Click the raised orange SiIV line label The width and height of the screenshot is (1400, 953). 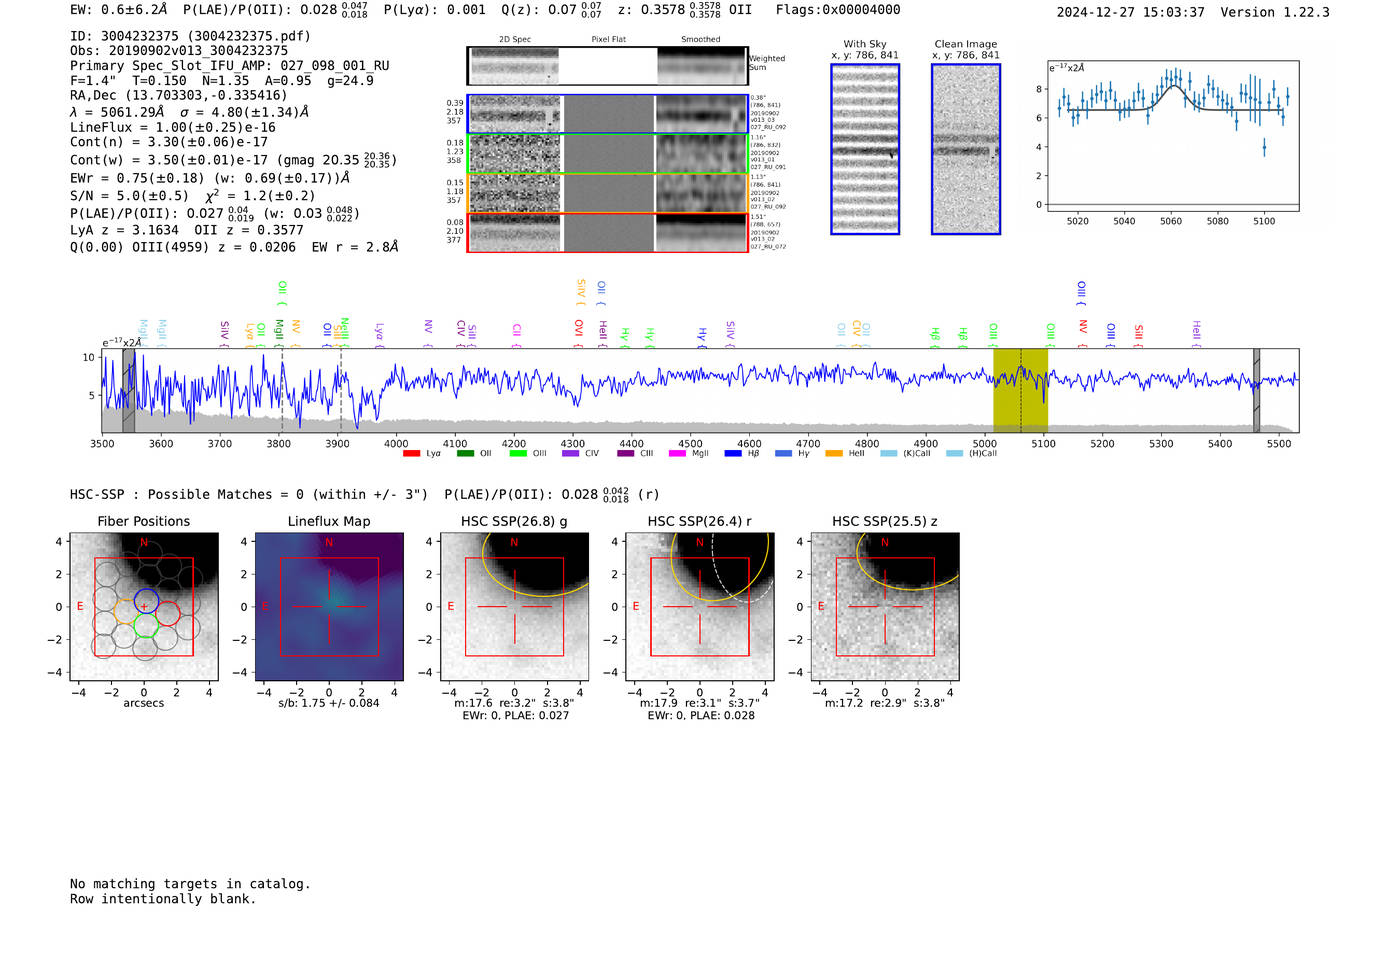pos(581,292)
